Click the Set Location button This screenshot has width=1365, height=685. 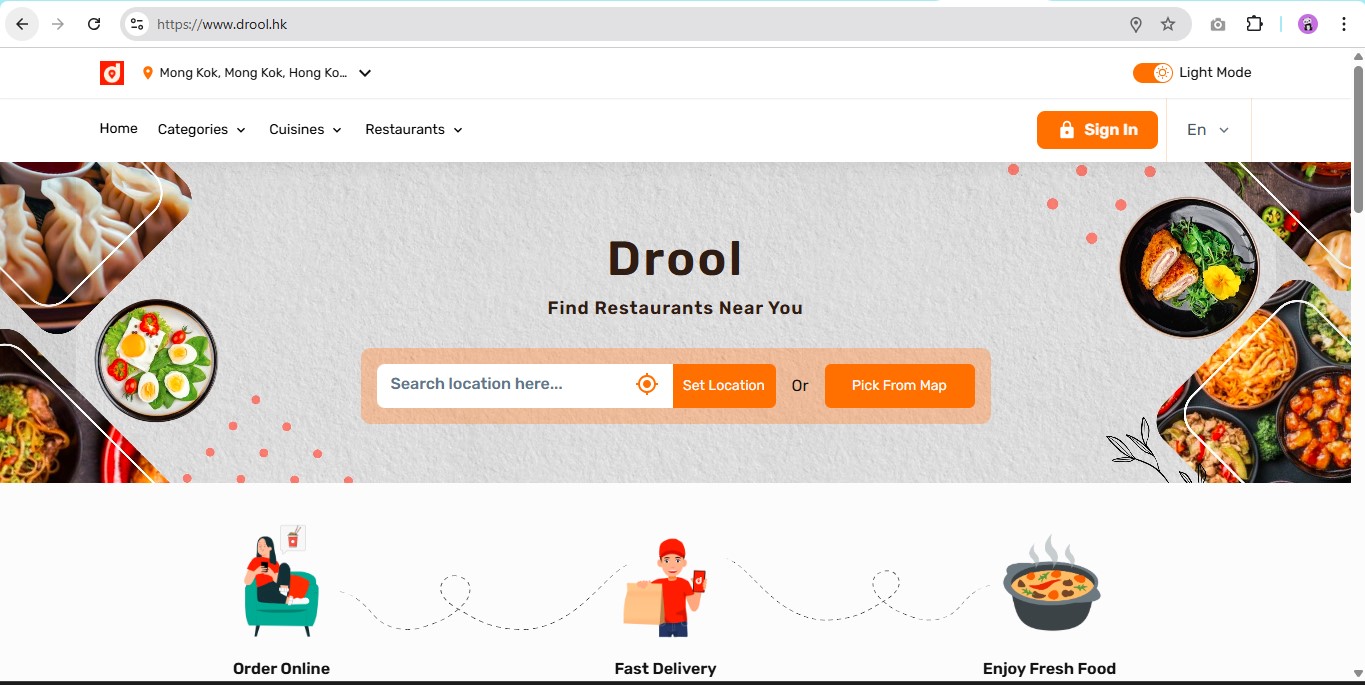[723, 386]
